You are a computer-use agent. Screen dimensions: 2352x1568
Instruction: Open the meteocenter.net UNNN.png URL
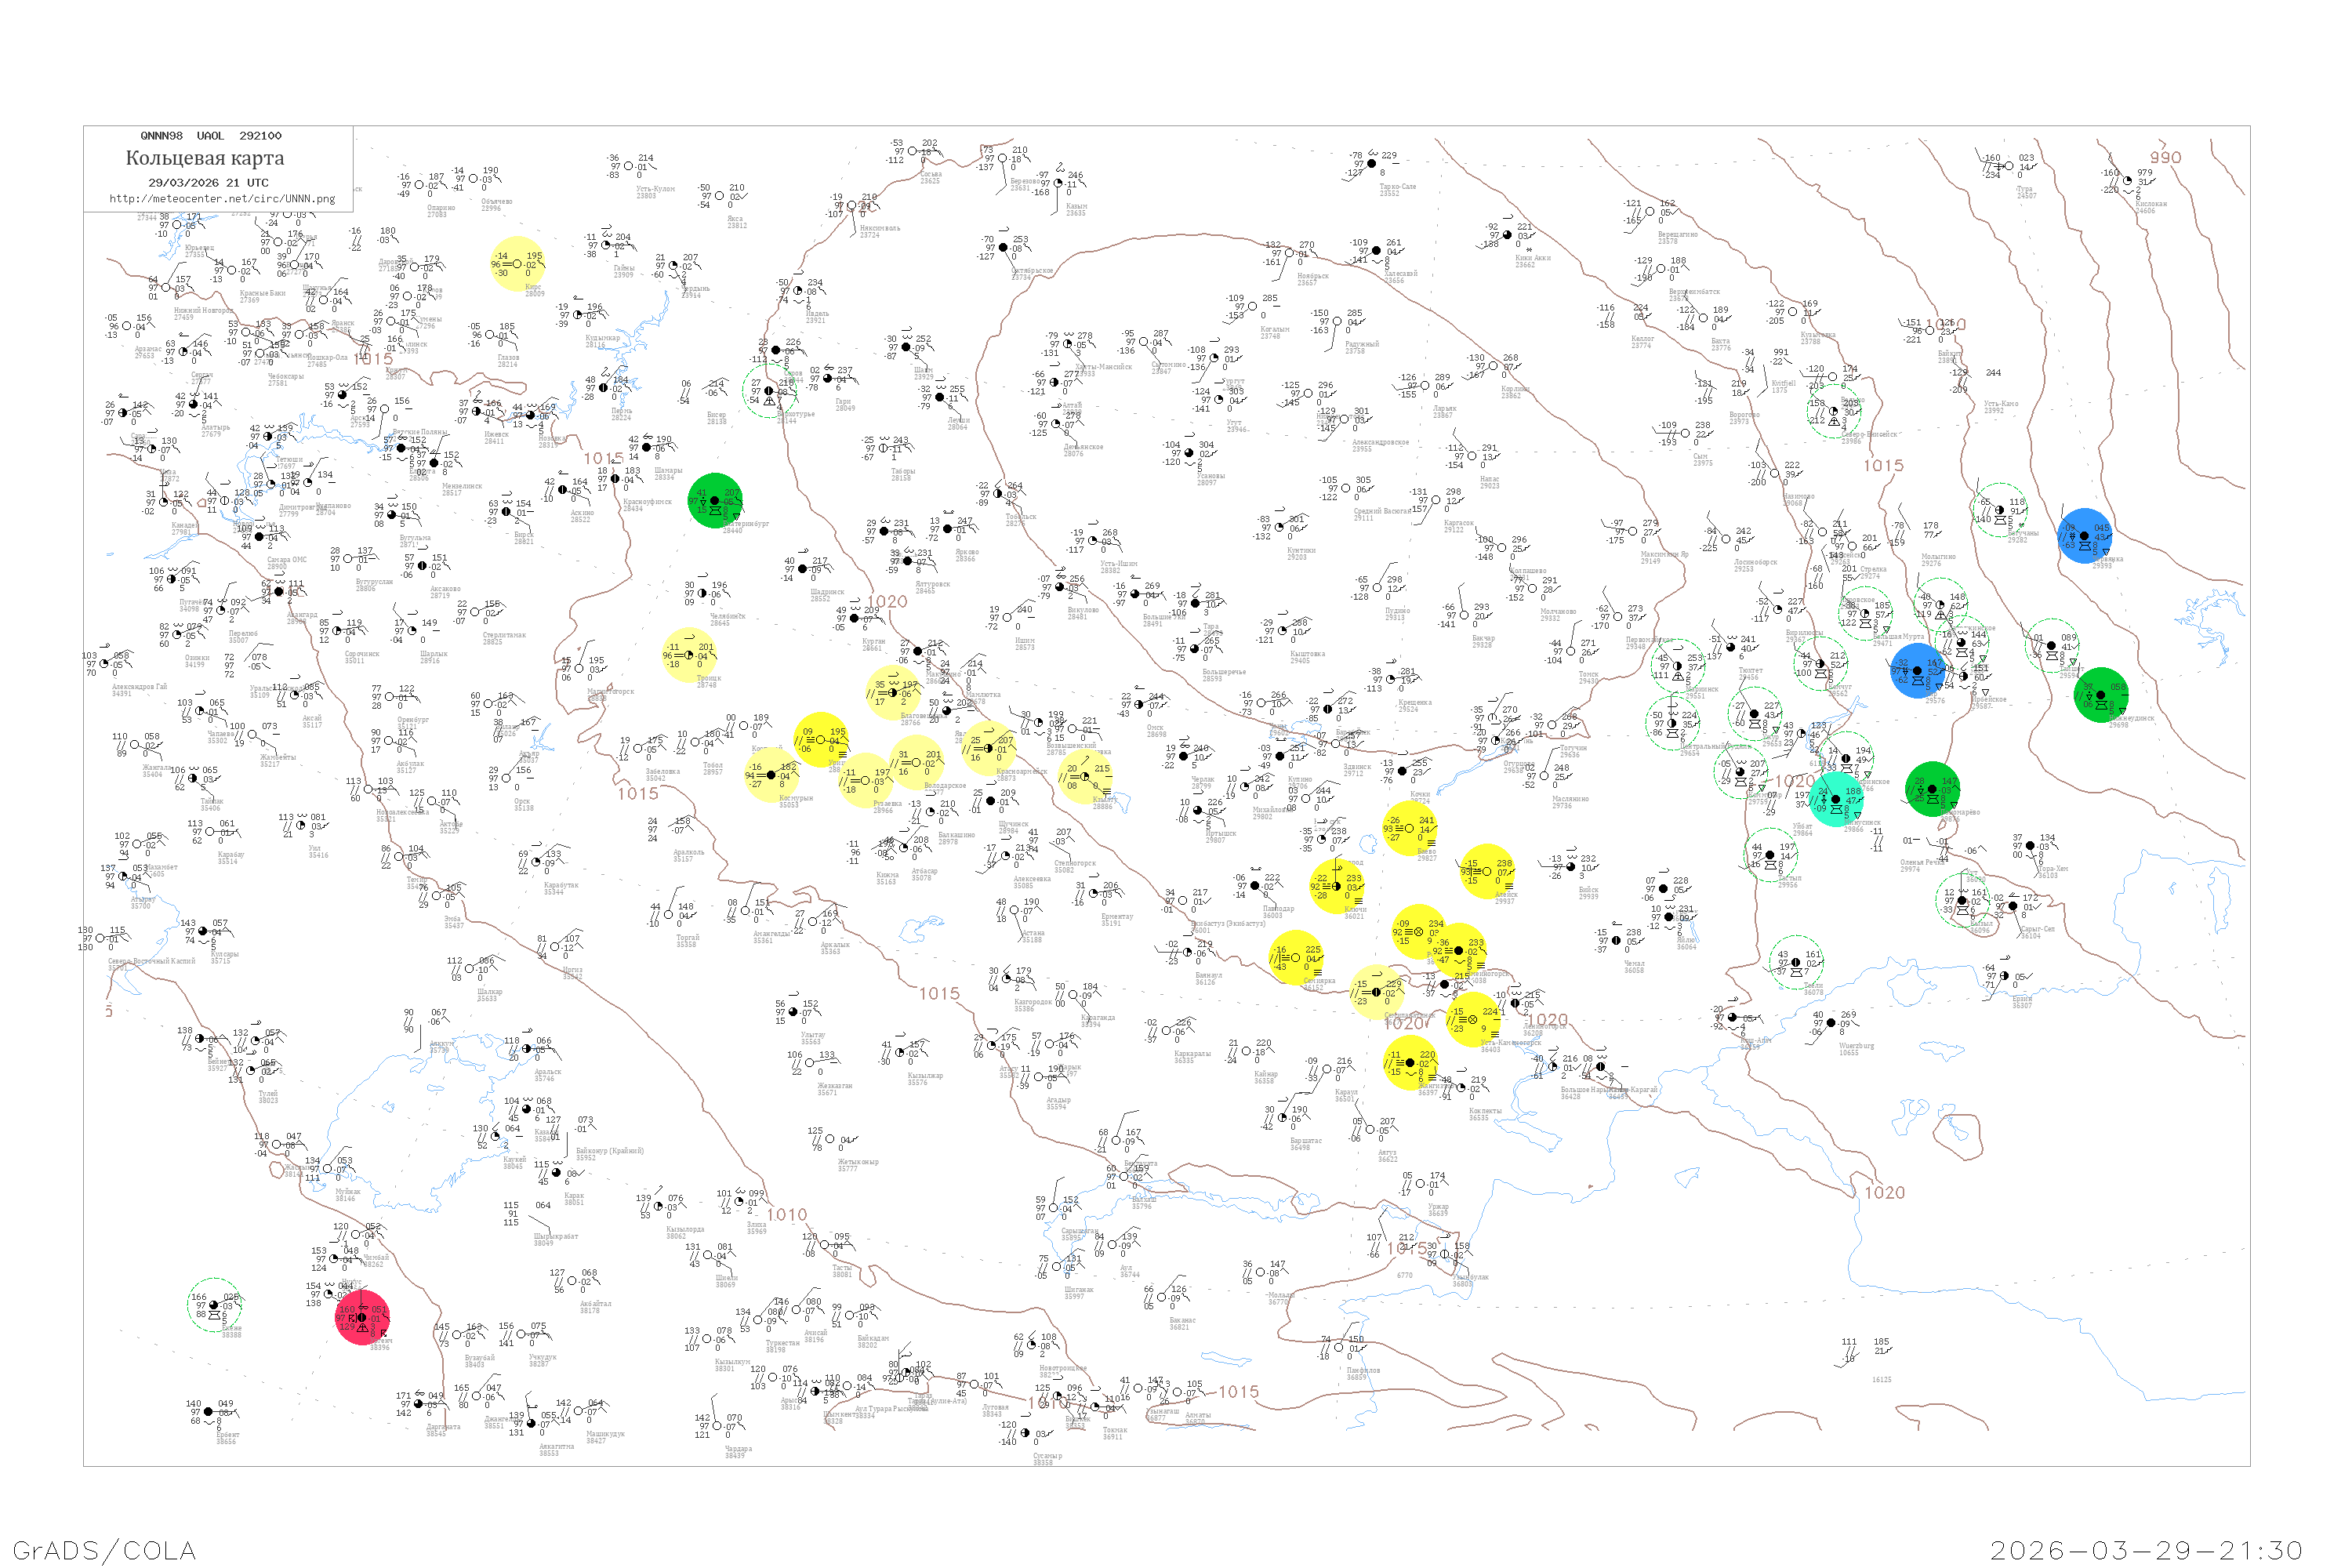pos(221,199)
